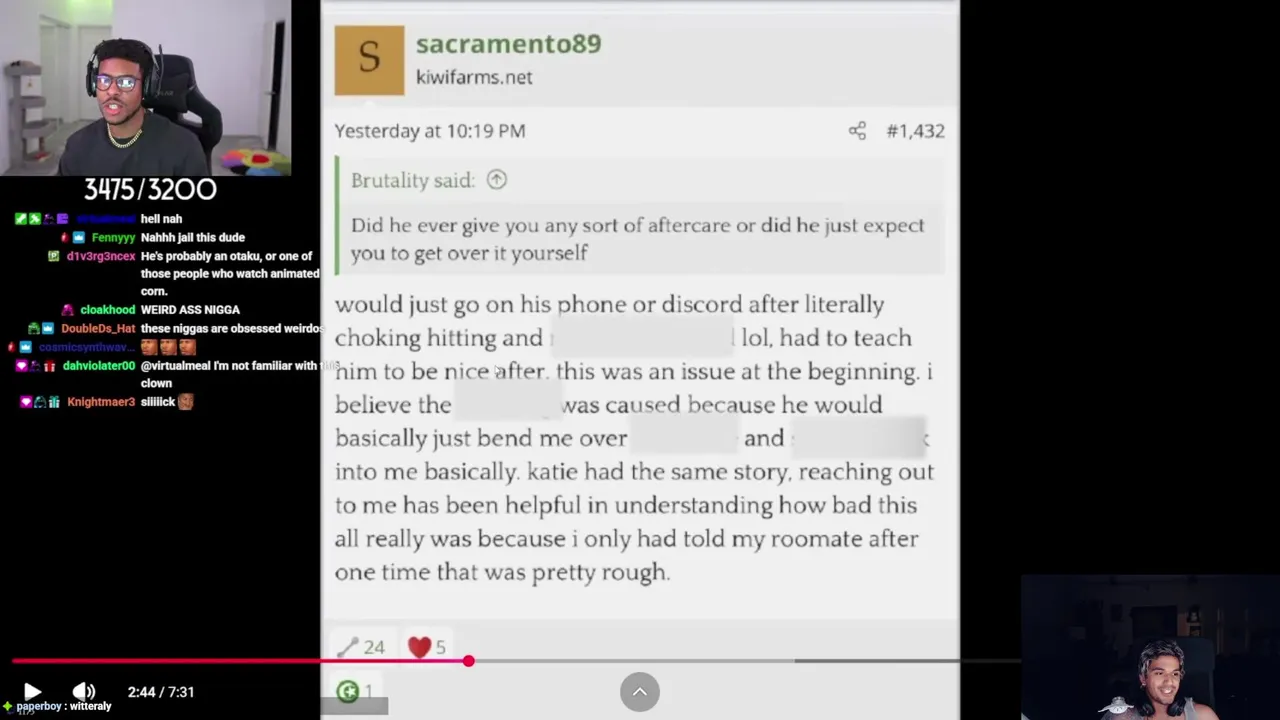Click the small webcam overlay at bottom right

click(x=1150, y=648)
